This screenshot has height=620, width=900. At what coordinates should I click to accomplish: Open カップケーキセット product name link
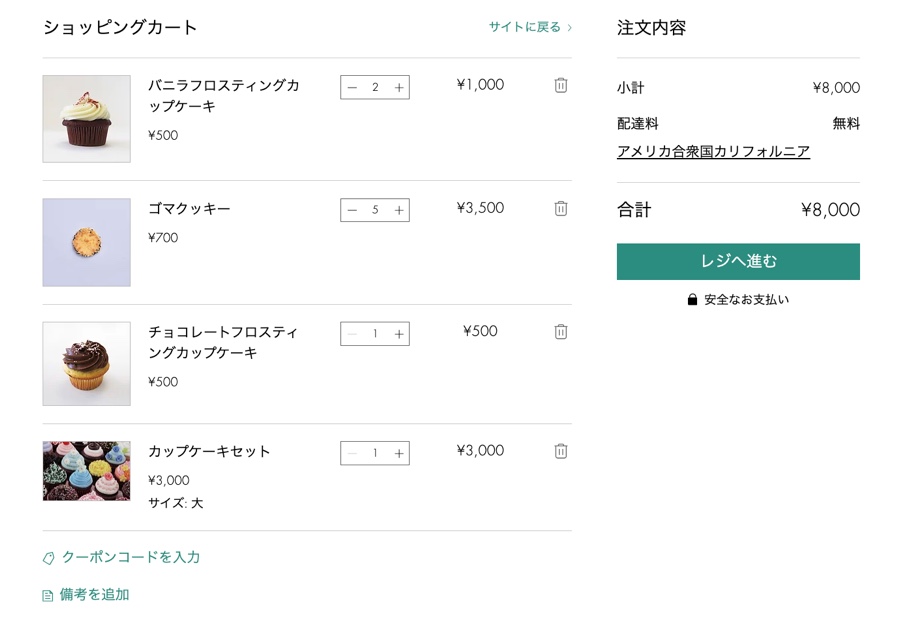tap(209, 451)
